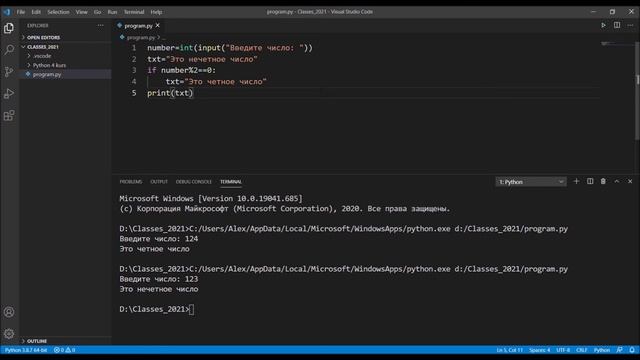
Task: Open the Explorer view in activity bar
Action: point(9,28)
